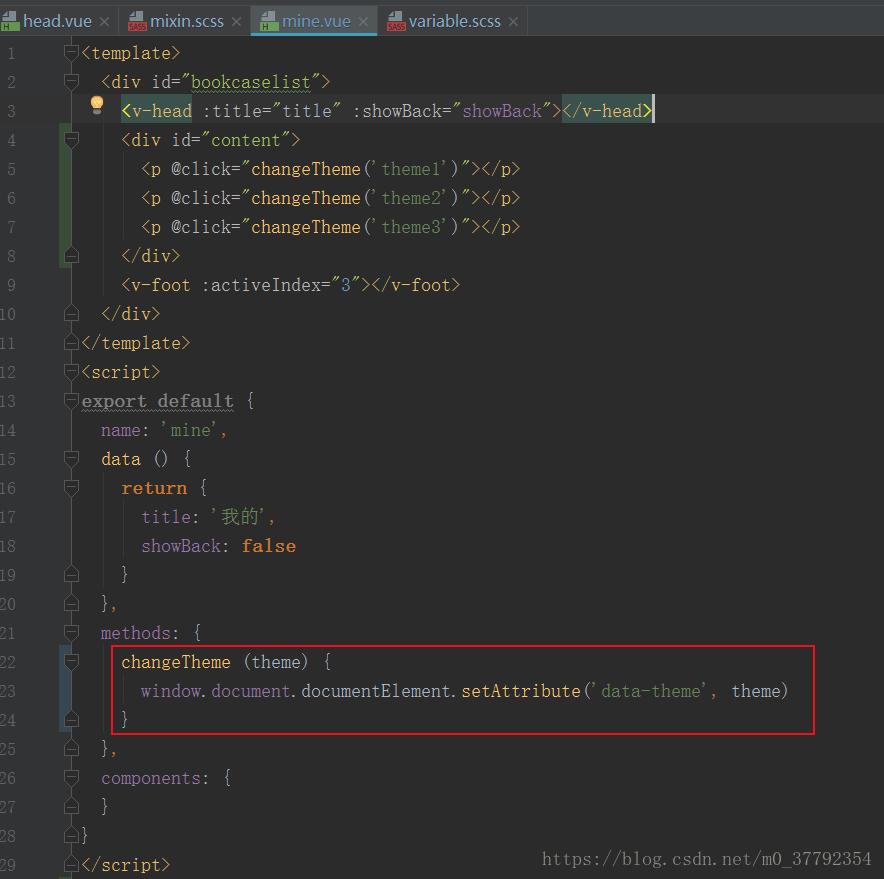The height and width of the screenshot is (879, 884).
Task: Place cursor on setAttribute in line 23
Action: coord(520,691)
